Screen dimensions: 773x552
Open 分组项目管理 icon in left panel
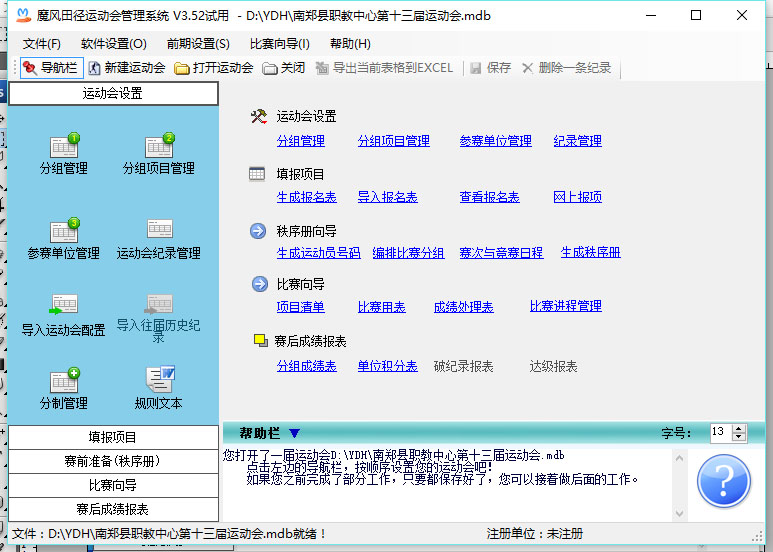pyautogui.click(x=159, y=154)
